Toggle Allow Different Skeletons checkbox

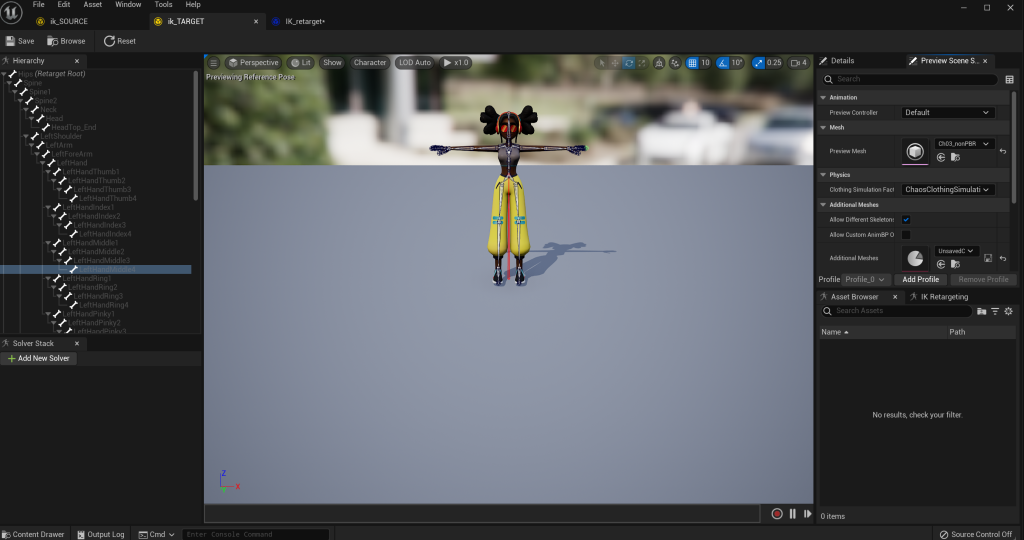[x=906, y=220]
